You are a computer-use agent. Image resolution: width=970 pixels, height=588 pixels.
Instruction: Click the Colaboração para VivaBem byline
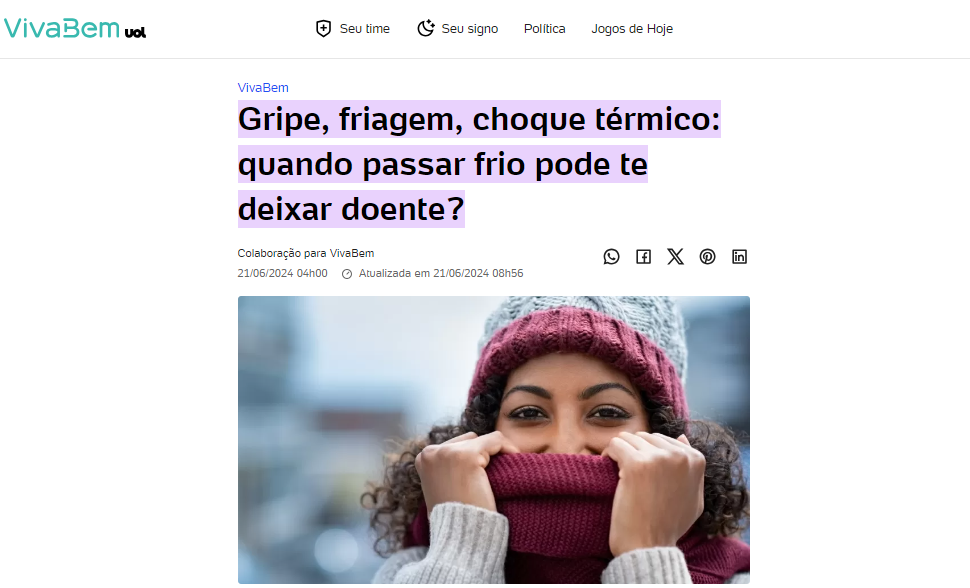[x=306, y=253]
